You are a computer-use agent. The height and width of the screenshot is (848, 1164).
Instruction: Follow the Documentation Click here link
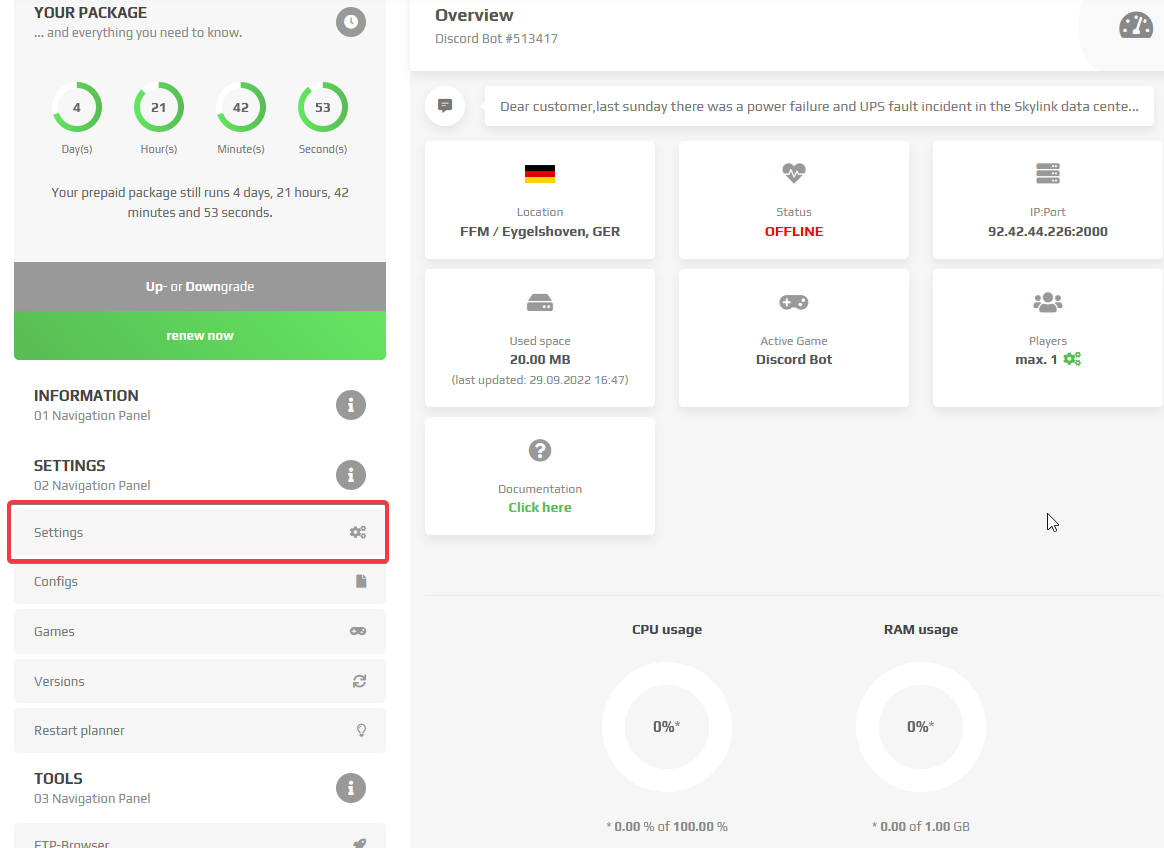540,507
